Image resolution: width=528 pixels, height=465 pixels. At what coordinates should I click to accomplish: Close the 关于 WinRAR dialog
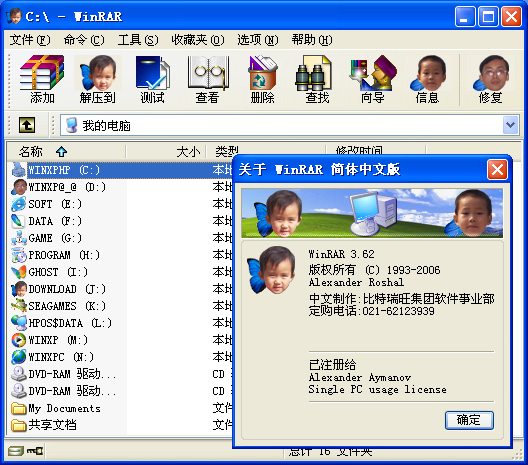[497, 169]
